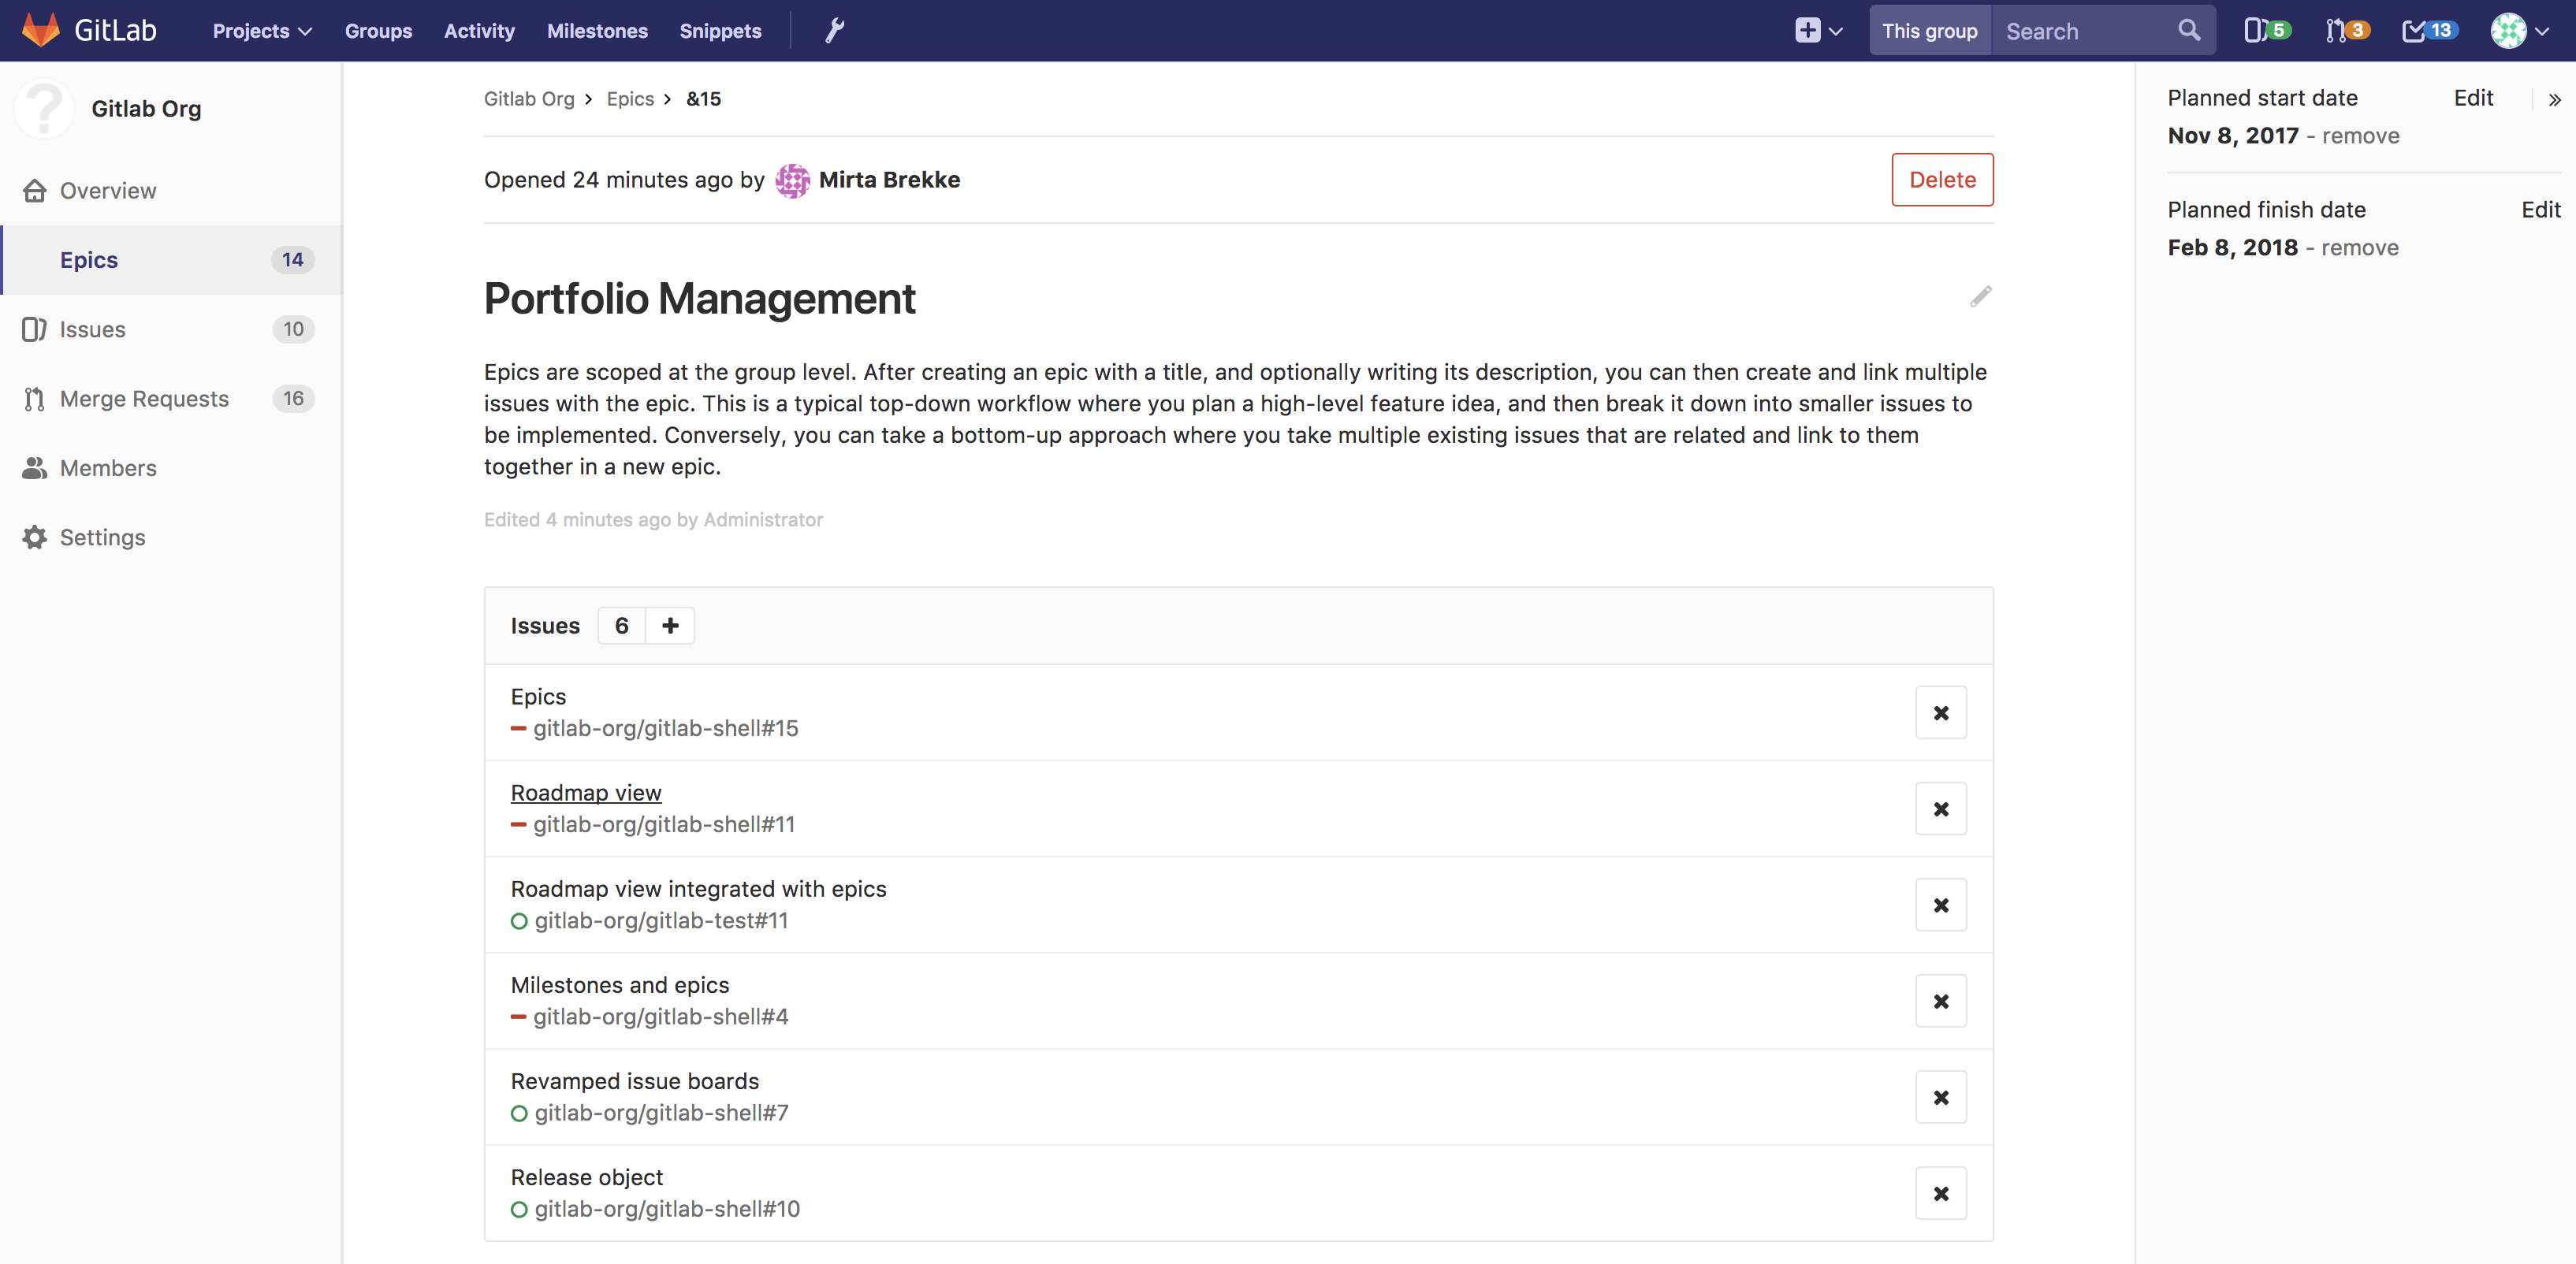
Task: Remove Release object issue from epic
Action: [x=1940, y=1193]
